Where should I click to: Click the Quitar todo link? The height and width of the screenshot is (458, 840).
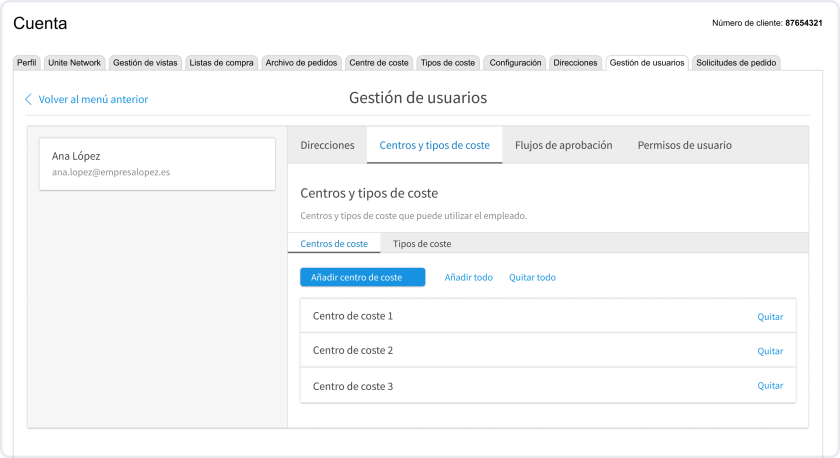(532, 277)
